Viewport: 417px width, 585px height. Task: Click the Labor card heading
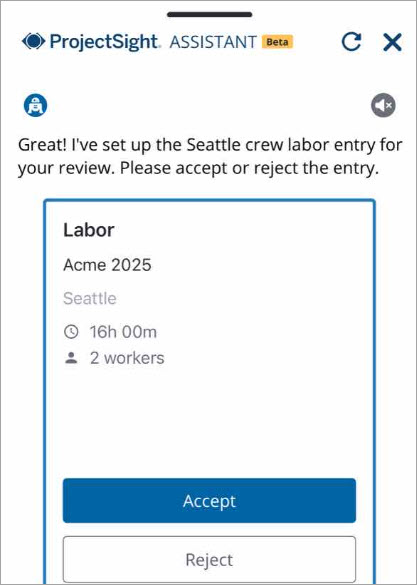89,230
